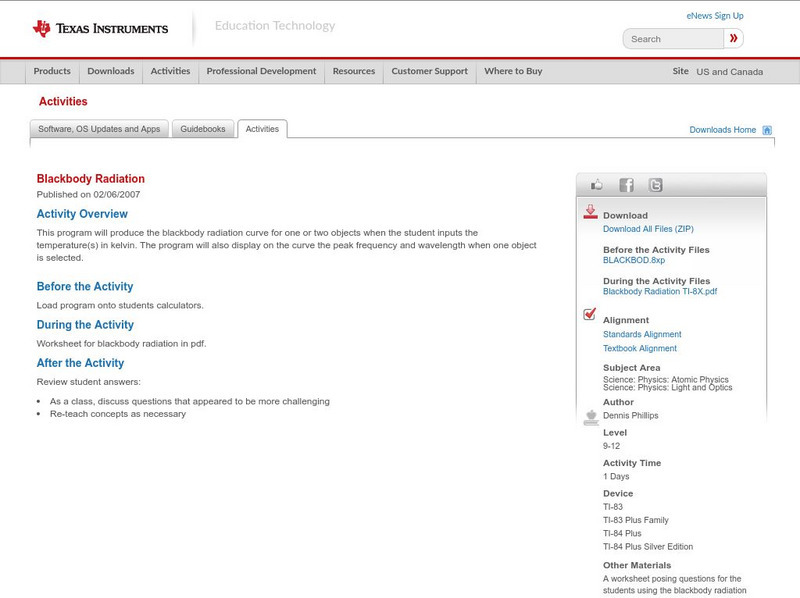Image resolution: width=800 pixels, height=598 pixels.
Task: Click the red Alignment checkmark icon
Action: pyautogui.click(x=590, y=314)
